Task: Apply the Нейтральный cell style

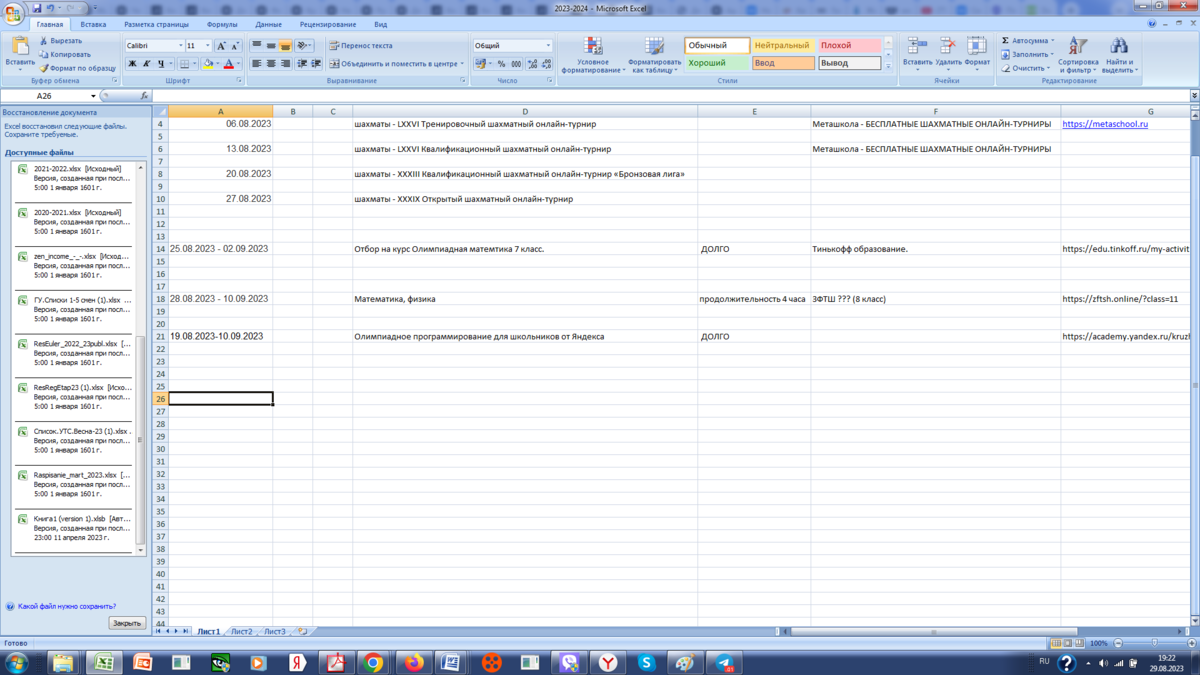Action: [783, 46]
